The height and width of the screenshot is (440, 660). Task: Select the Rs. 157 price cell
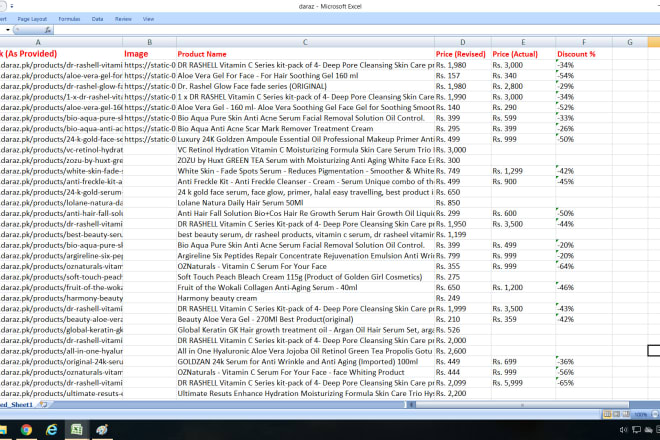coord(463,76)
